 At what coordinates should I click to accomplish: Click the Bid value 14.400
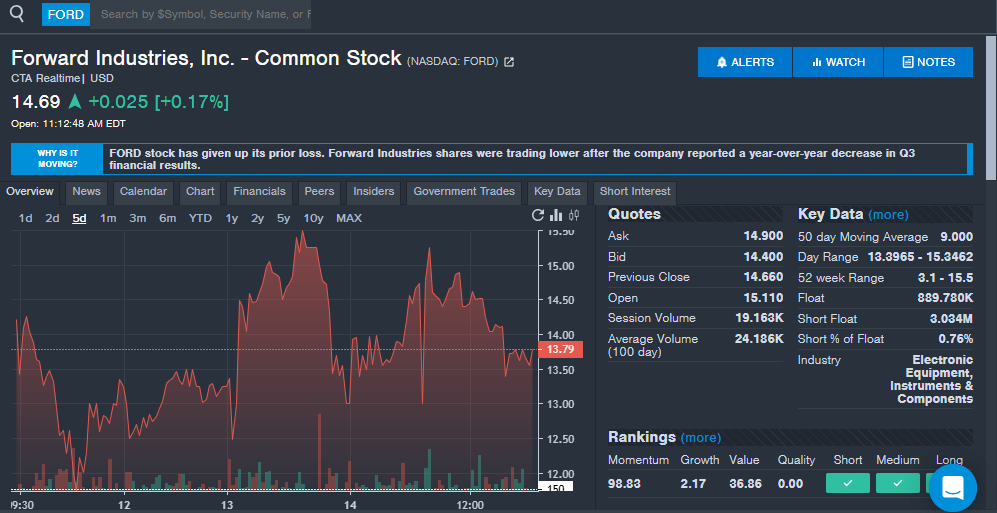point(763,257)
